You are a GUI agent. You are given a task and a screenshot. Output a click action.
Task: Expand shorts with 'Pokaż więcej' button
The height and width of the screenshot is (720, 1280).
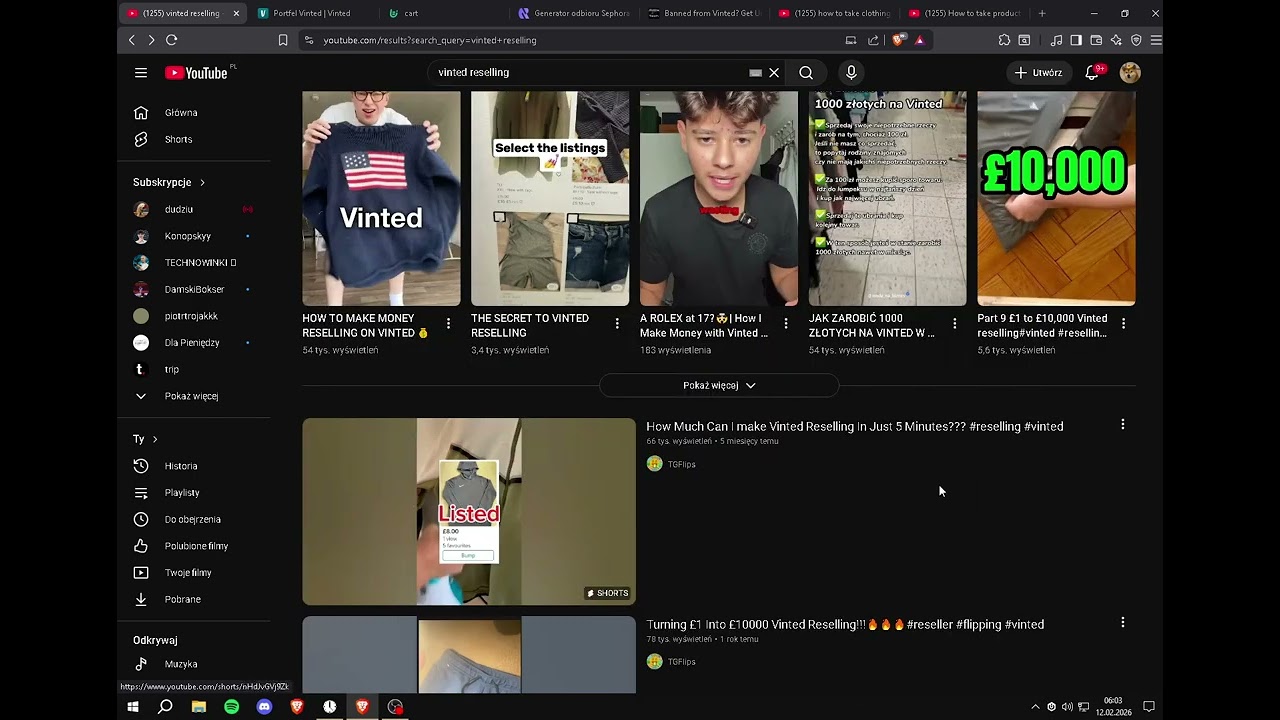tap(719, 385)
